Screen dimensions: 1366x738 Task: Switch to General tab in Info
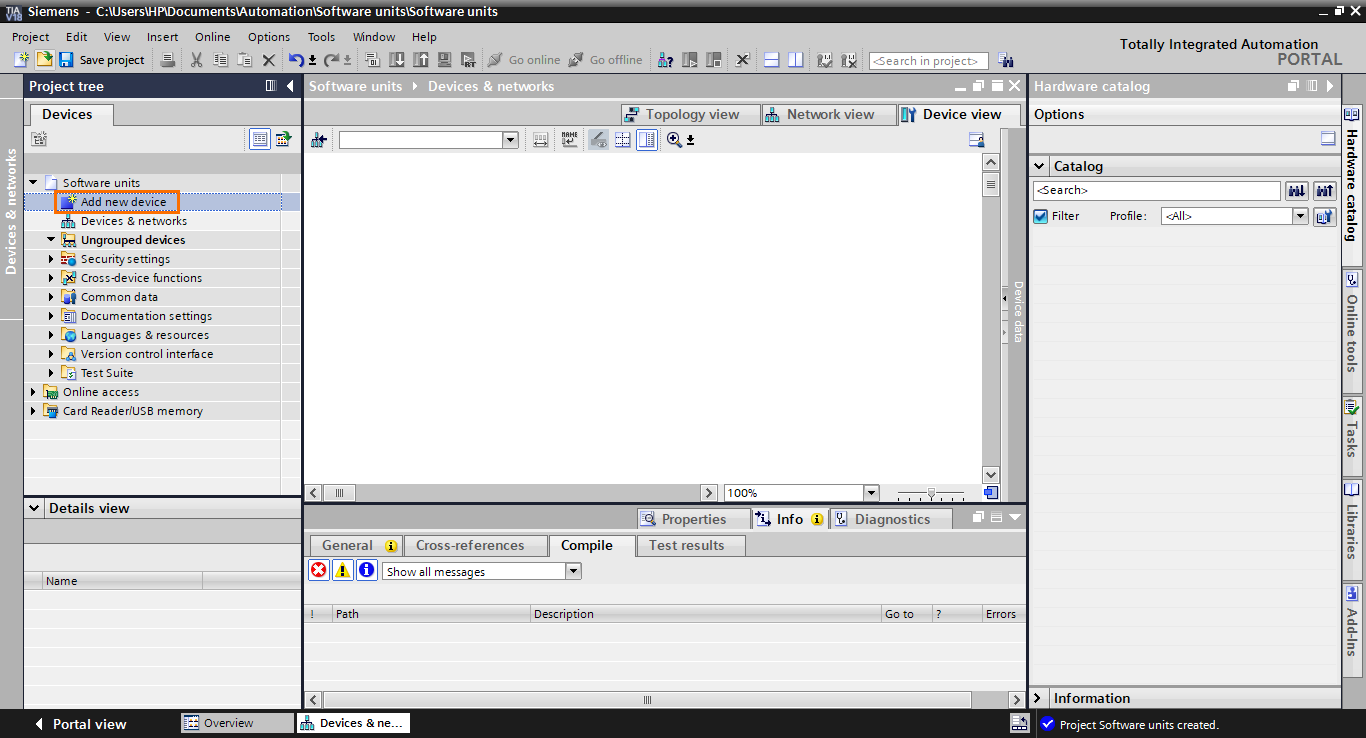coord(355,545)
